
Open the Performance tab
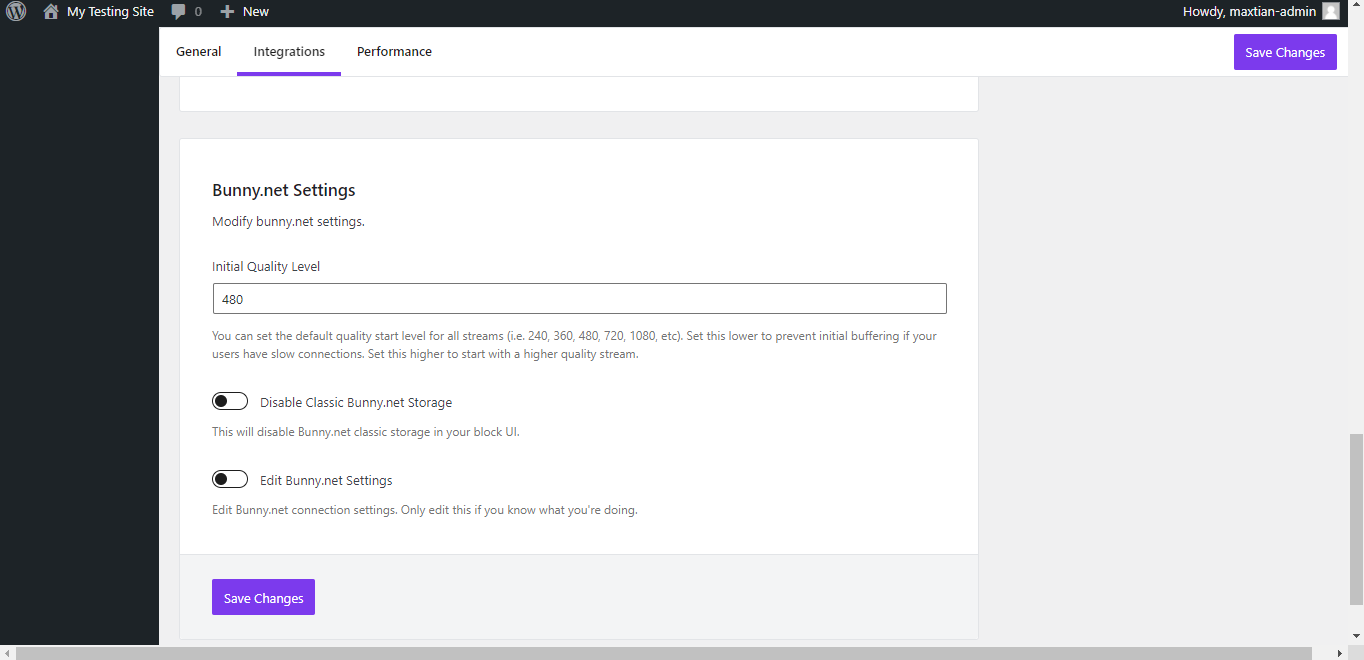pyautogui.click(x=394, y=52)
